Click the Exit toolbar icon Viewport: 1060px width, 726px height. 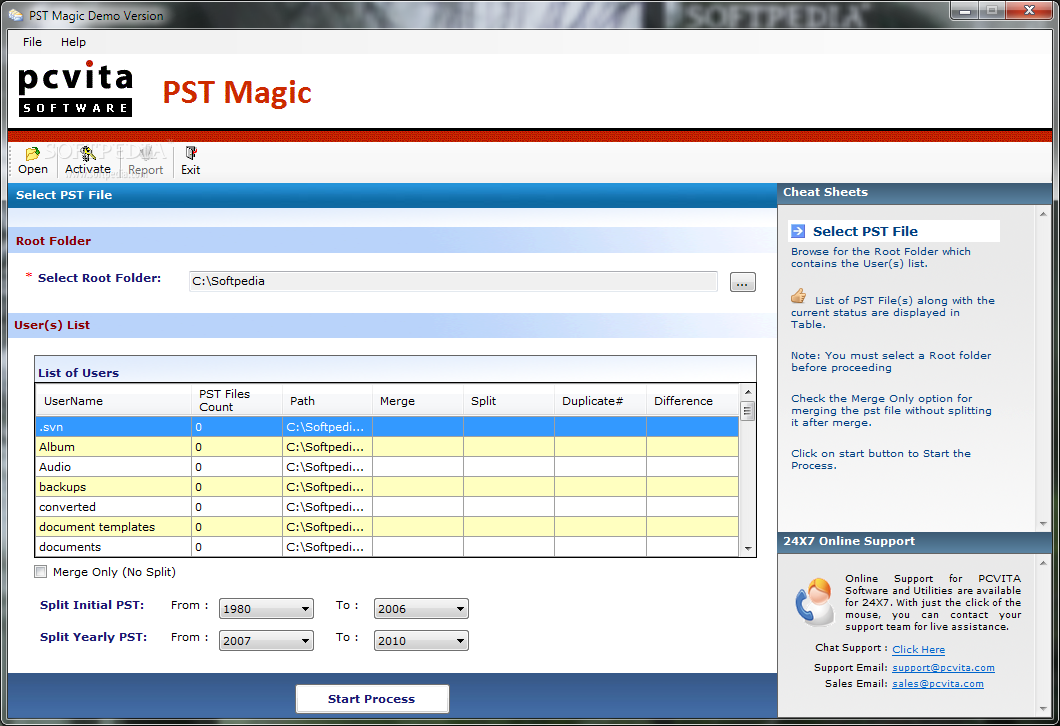pos(191,153)
